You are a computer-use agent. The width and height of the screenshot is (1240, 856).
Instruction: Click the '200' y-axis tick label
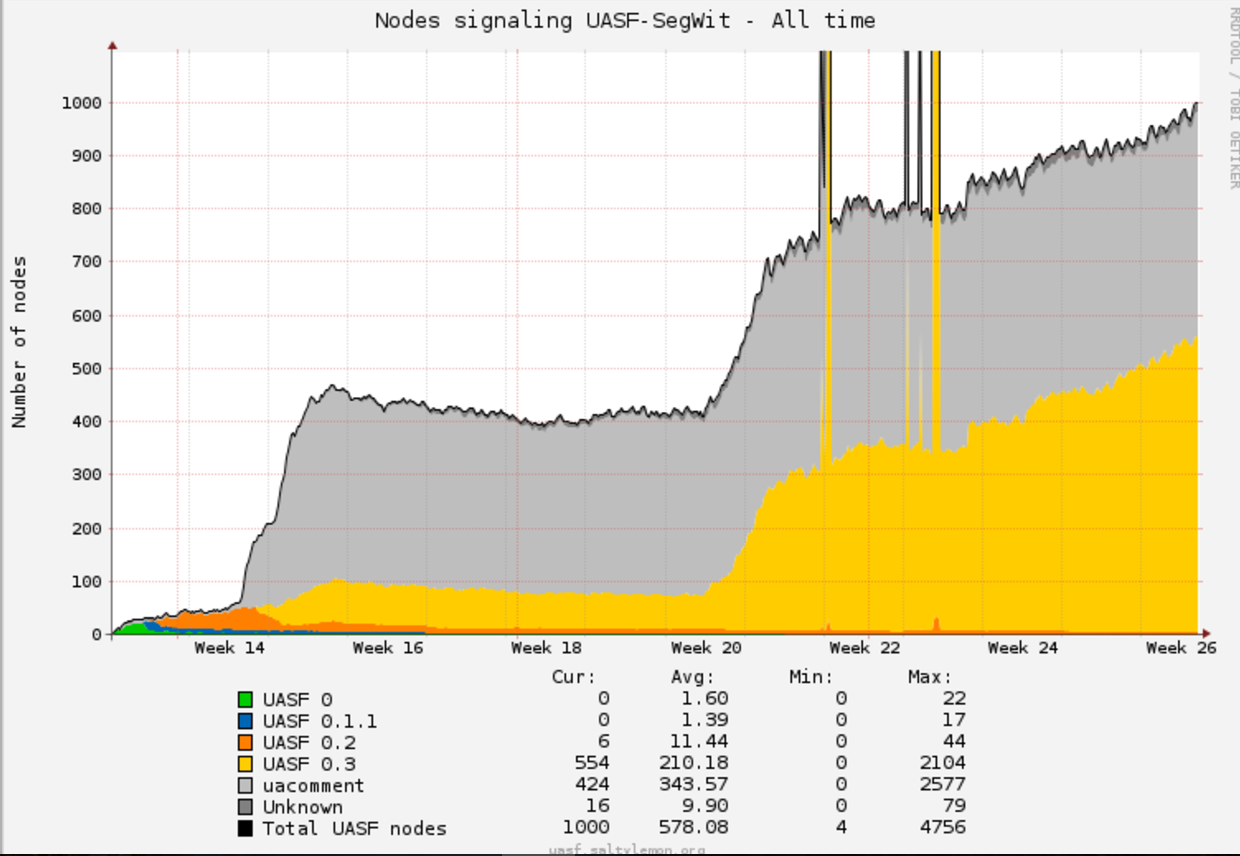pyautogui.click(x=86, y=528)
